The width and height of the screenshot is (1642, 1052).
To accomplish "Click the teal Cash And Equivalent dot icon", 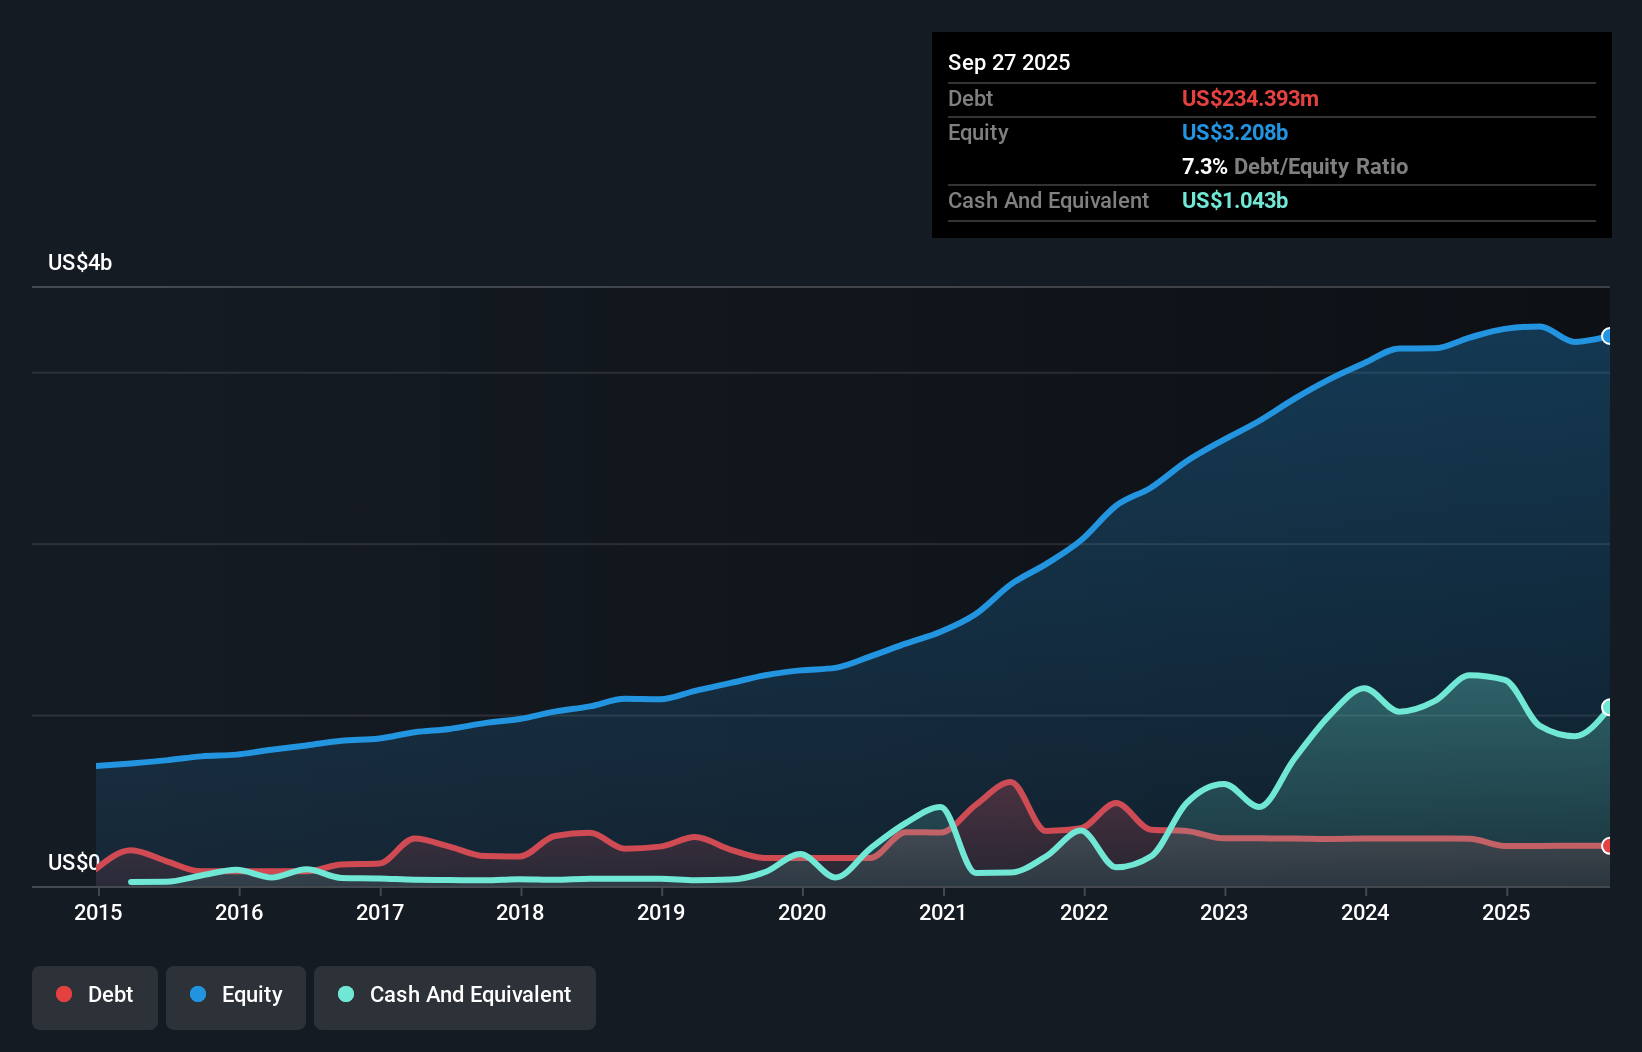I will (345, 994).
